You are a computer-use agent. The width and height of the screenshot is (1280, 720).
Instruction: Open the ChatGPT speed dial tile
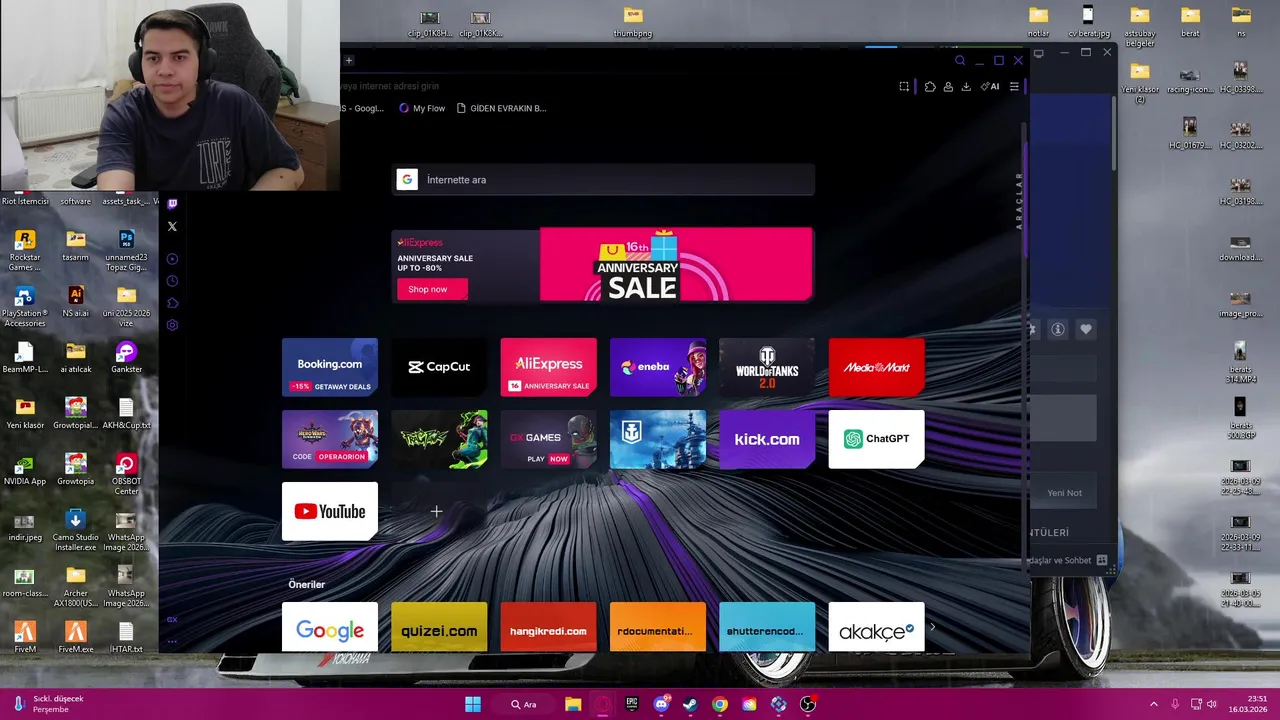click(x=877, y=439)
